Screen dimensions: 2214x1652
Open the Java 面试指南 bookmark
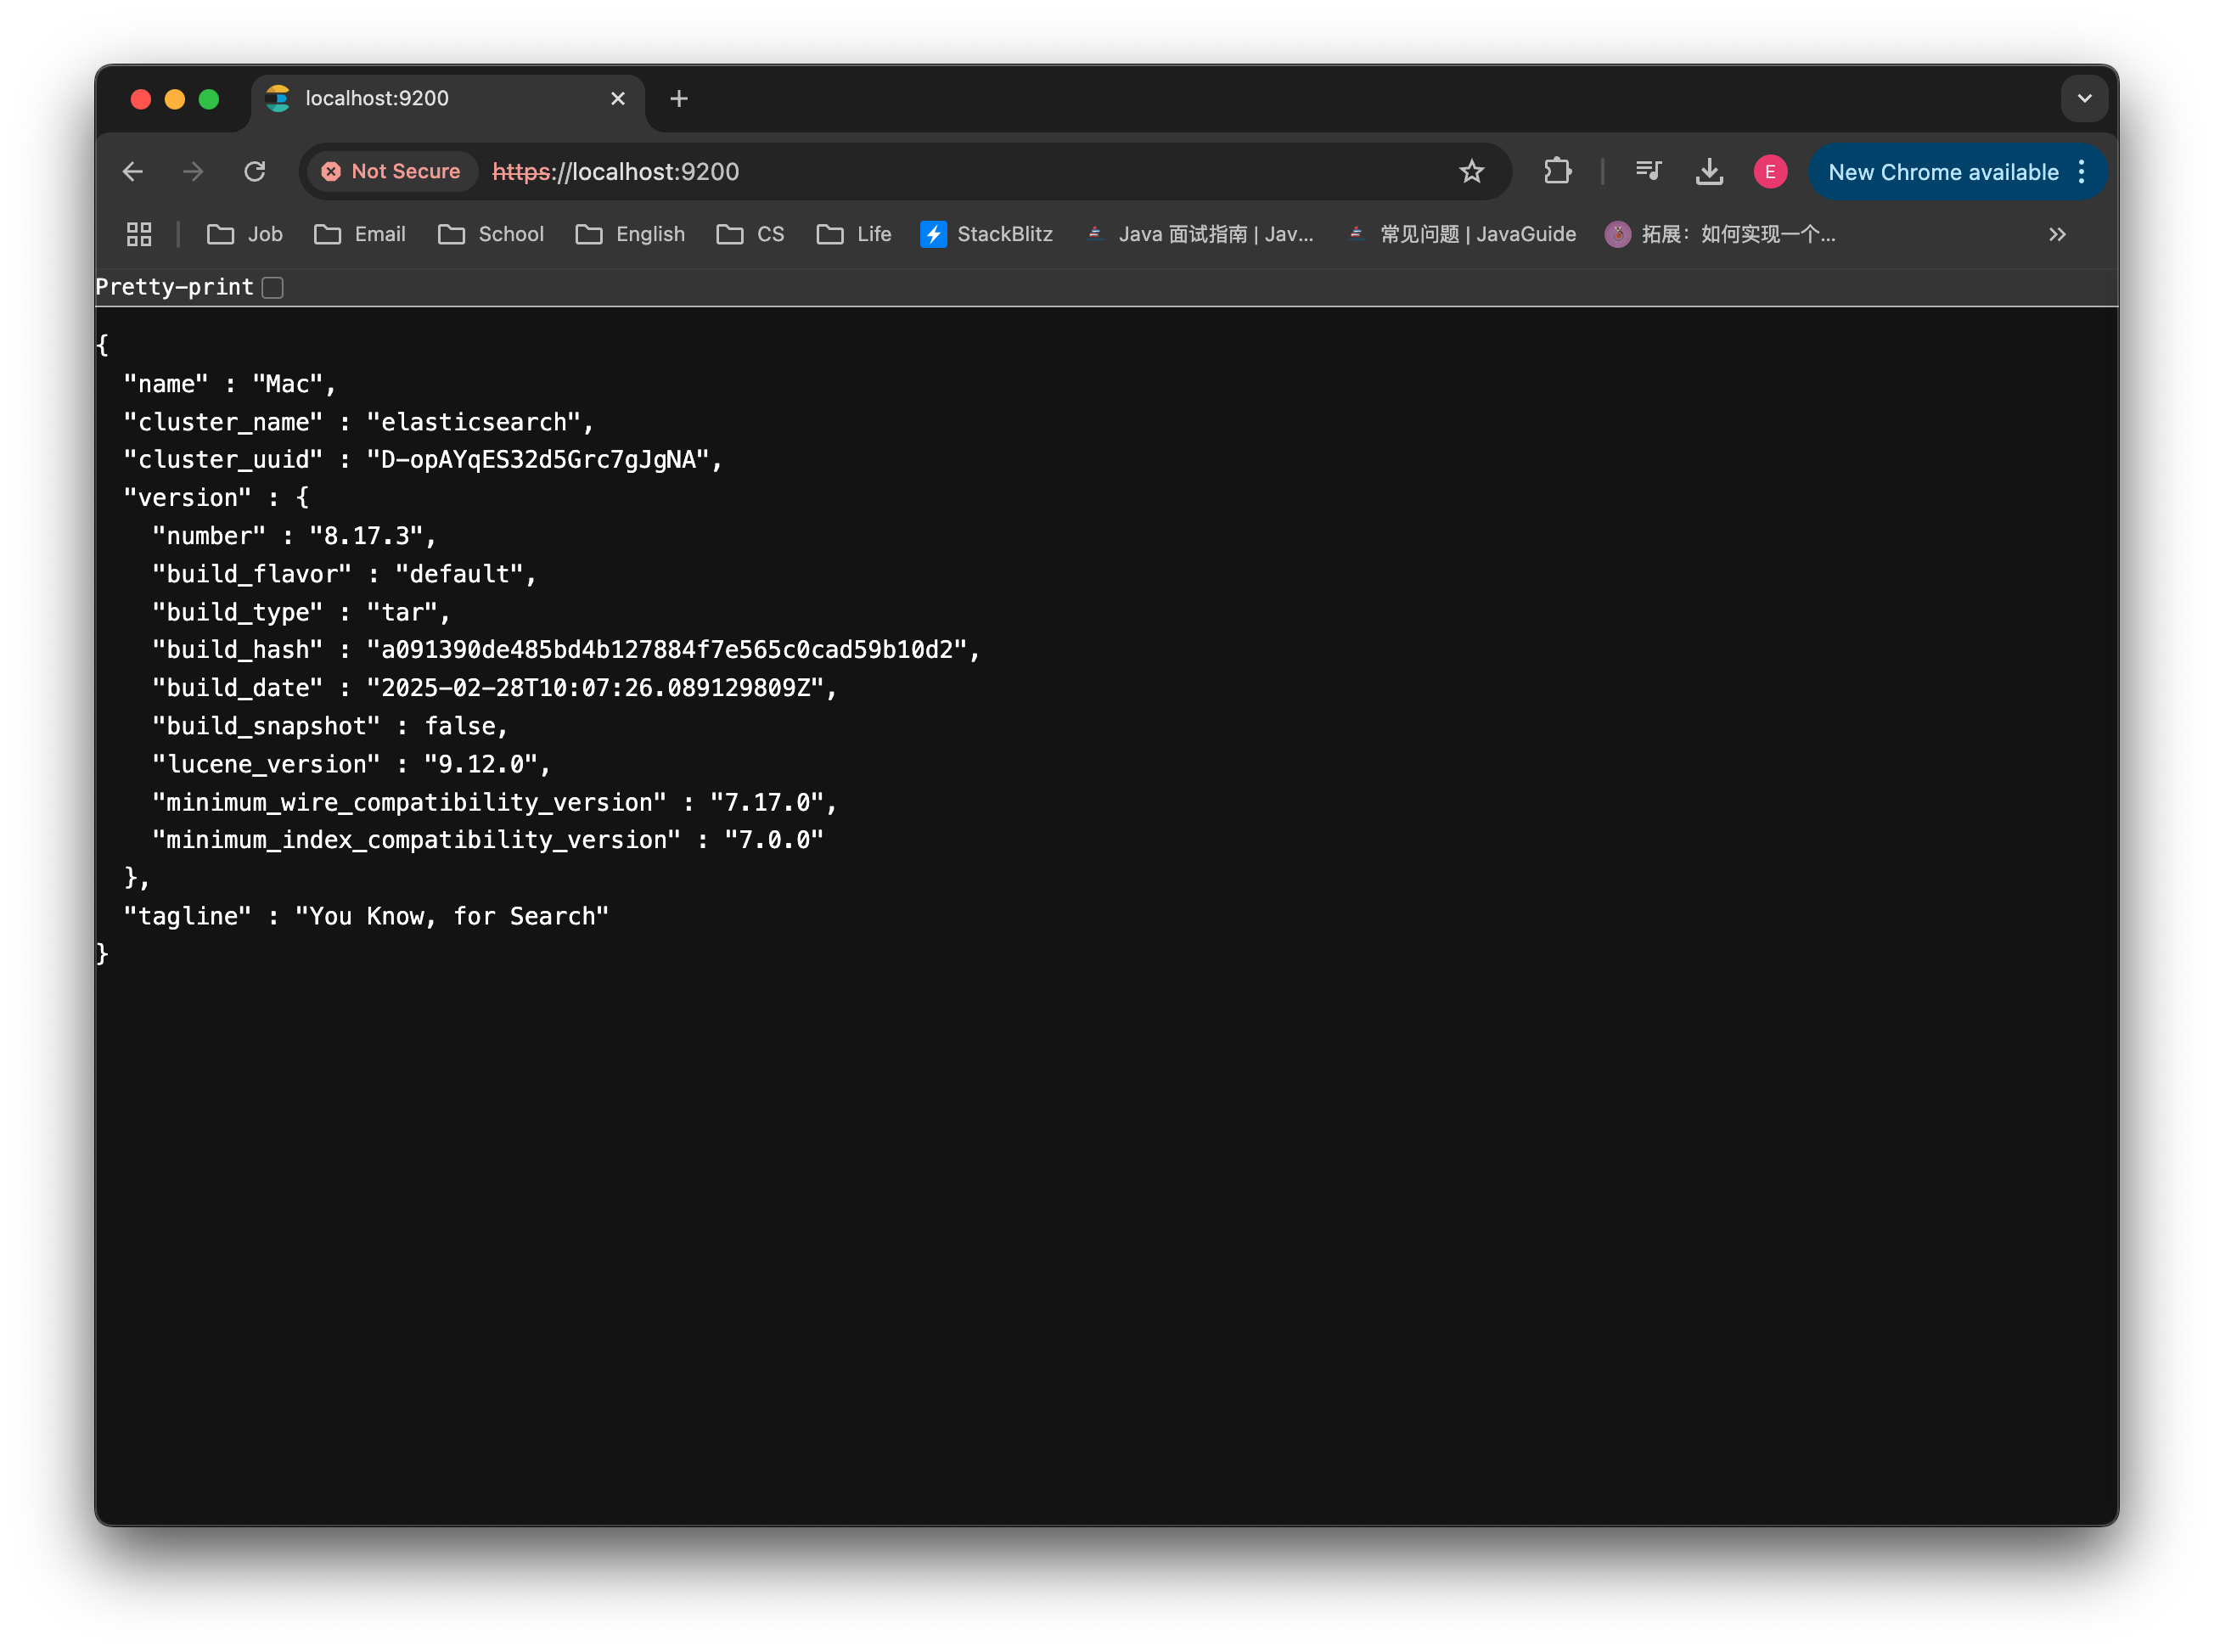[1200, 234]
